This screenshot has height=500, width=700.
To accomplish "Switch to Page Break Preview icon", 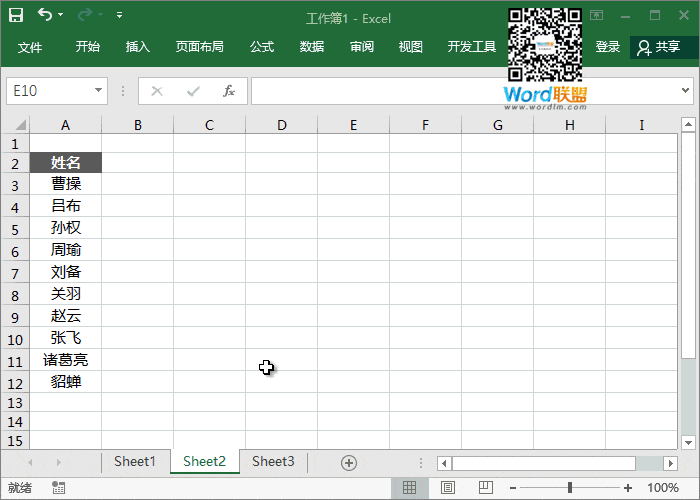I will (486, 488).
